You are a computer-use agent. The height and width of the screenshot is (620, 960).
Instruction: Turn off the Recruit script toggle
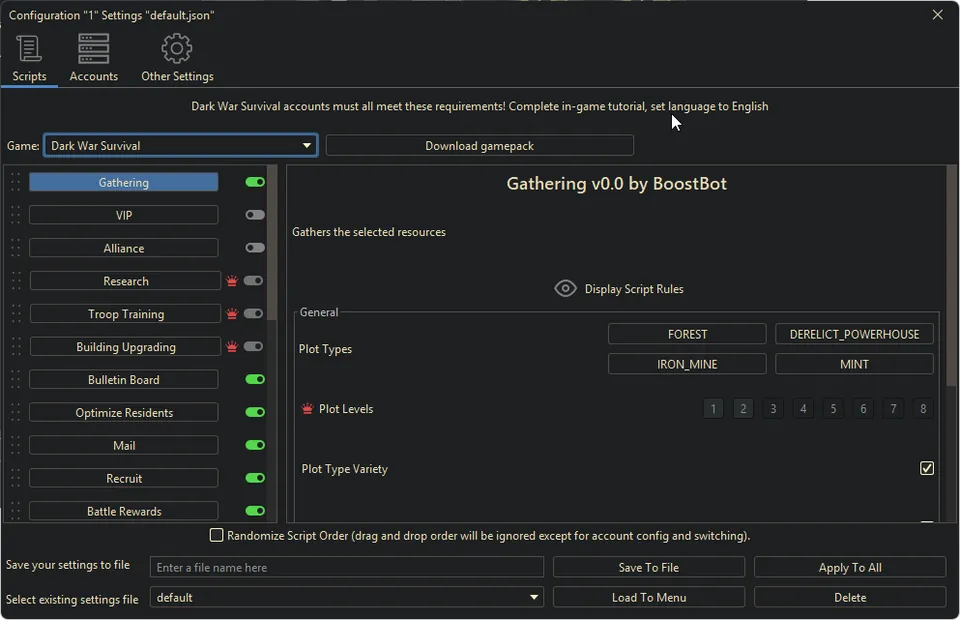pyautogui.click(x=255, y=478)
